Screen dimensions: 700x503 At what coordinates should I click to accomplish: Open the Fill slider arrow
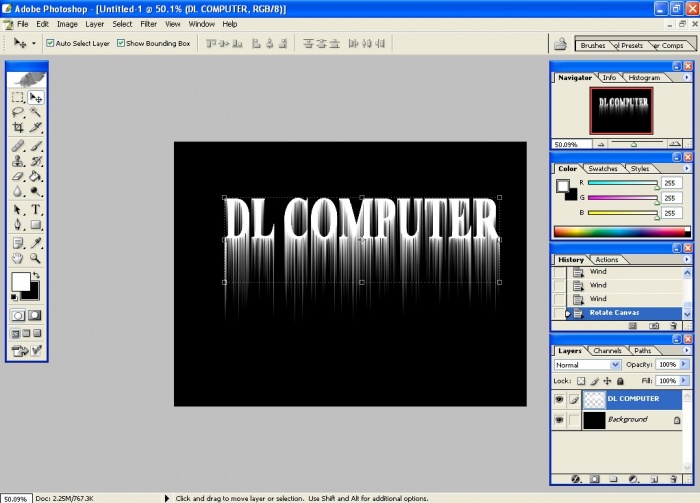(x=683, y=381)
